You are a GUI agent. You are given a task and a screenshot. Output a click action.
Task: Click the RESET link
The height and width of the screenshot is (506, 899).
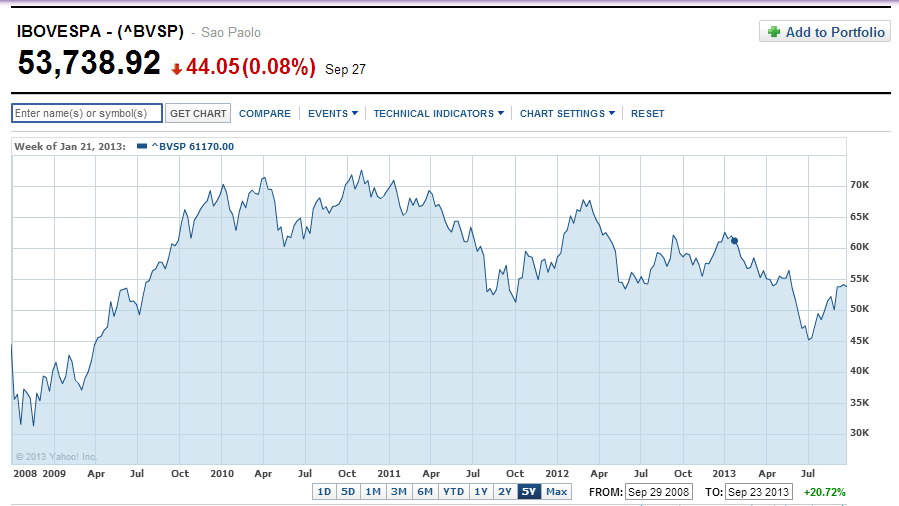point(647,113)
